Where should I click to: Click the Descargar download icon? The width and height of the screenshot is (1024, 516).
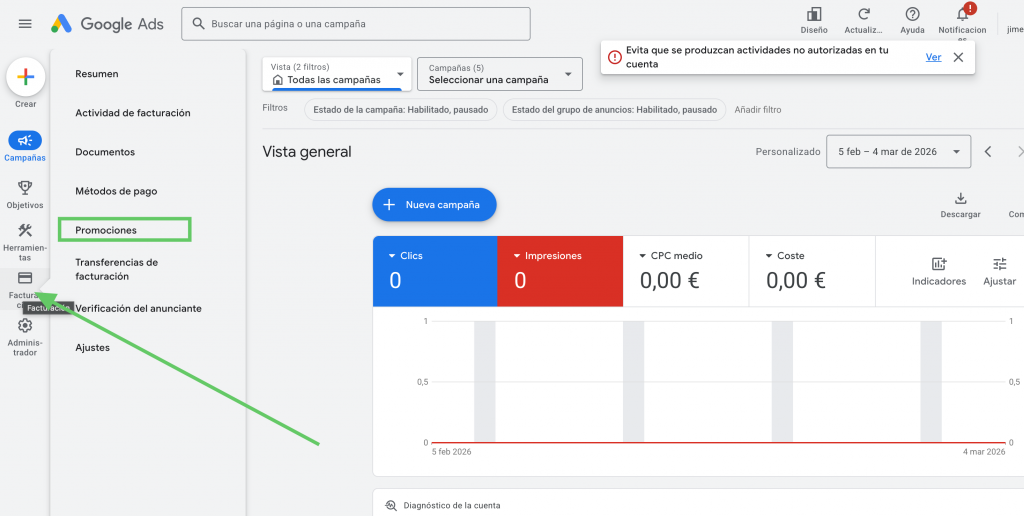click(960, 199)
